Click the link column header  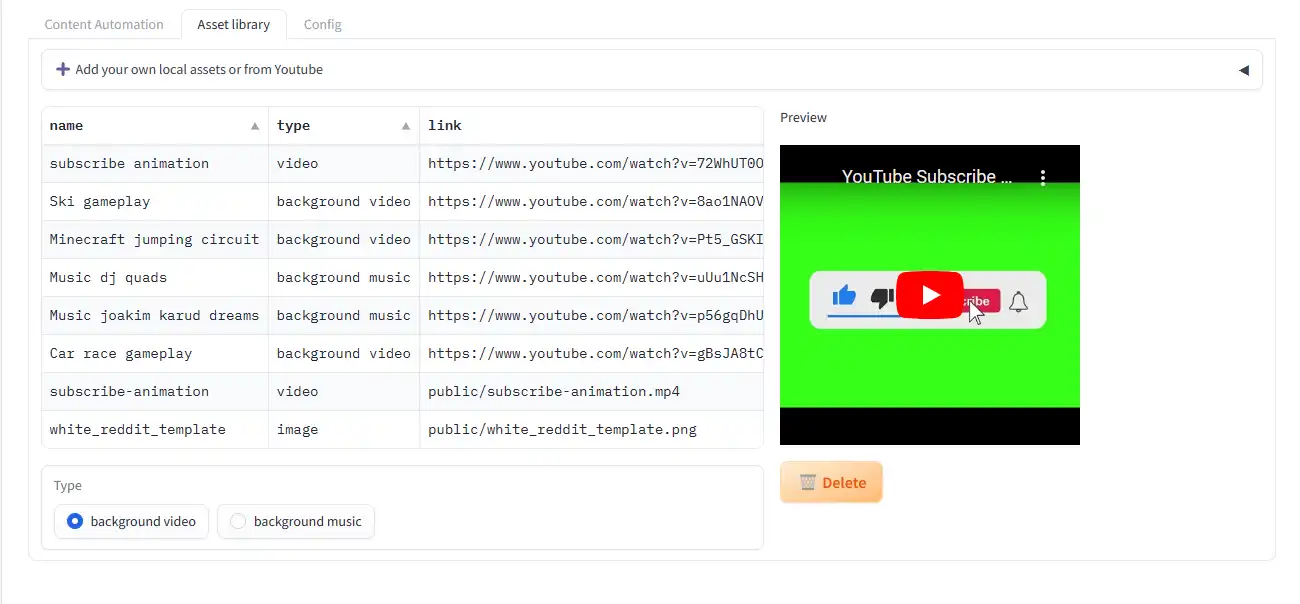591,126
